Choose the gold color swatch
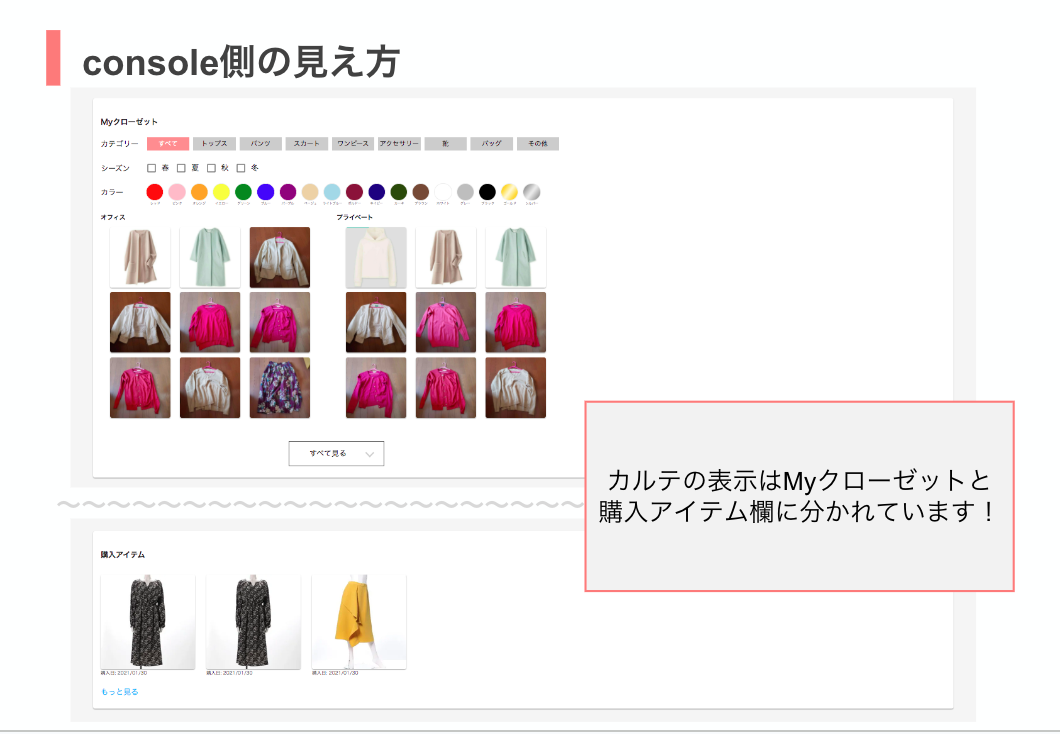The width and height of the screenshot is (1060, 734). 509,192
